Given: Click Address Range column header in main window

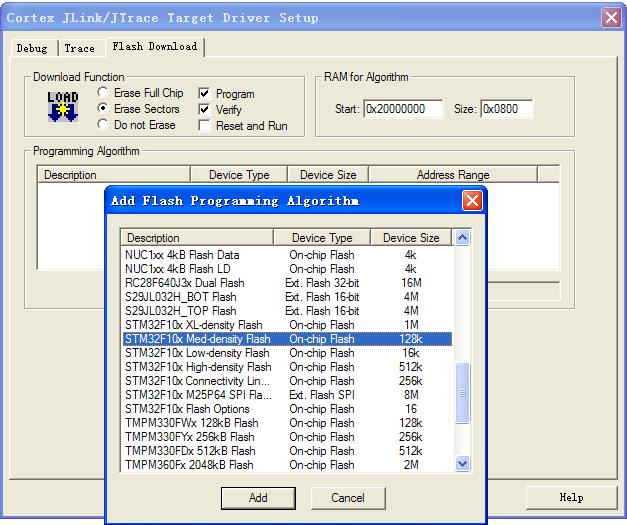Looking at the screenshot, I should tap(453, 175).
